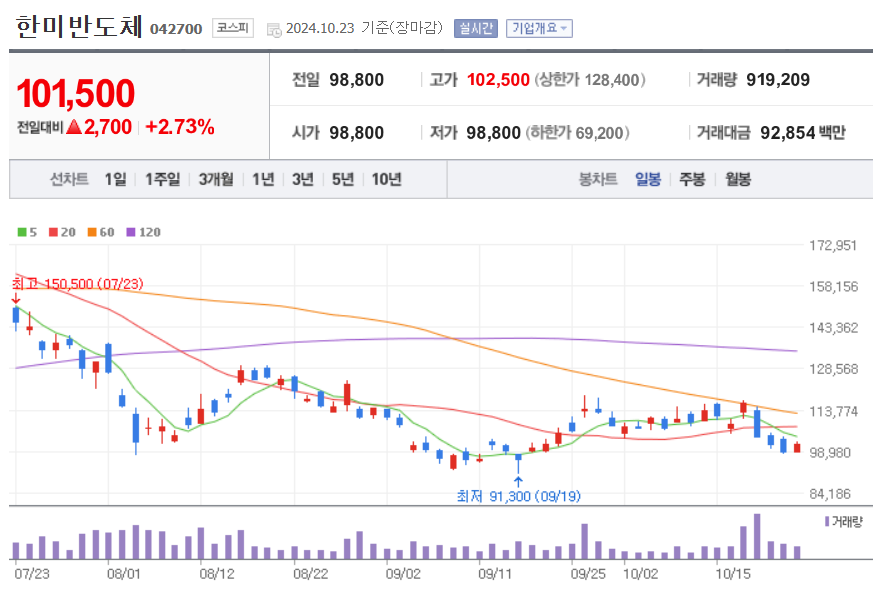The width and height of the screenshot is (873, 602).
Task: Click the 08/01 date axis label
Action: (124, 574)
